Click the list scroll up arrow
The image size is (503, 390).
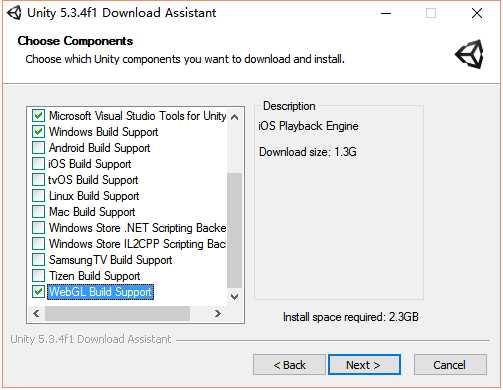234,117
